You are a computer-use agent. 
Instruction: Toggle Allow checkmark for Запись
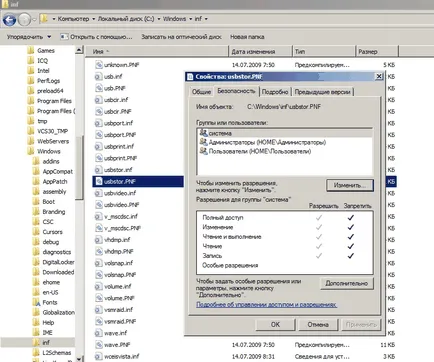pyautogui.click(x=319, y=256)
